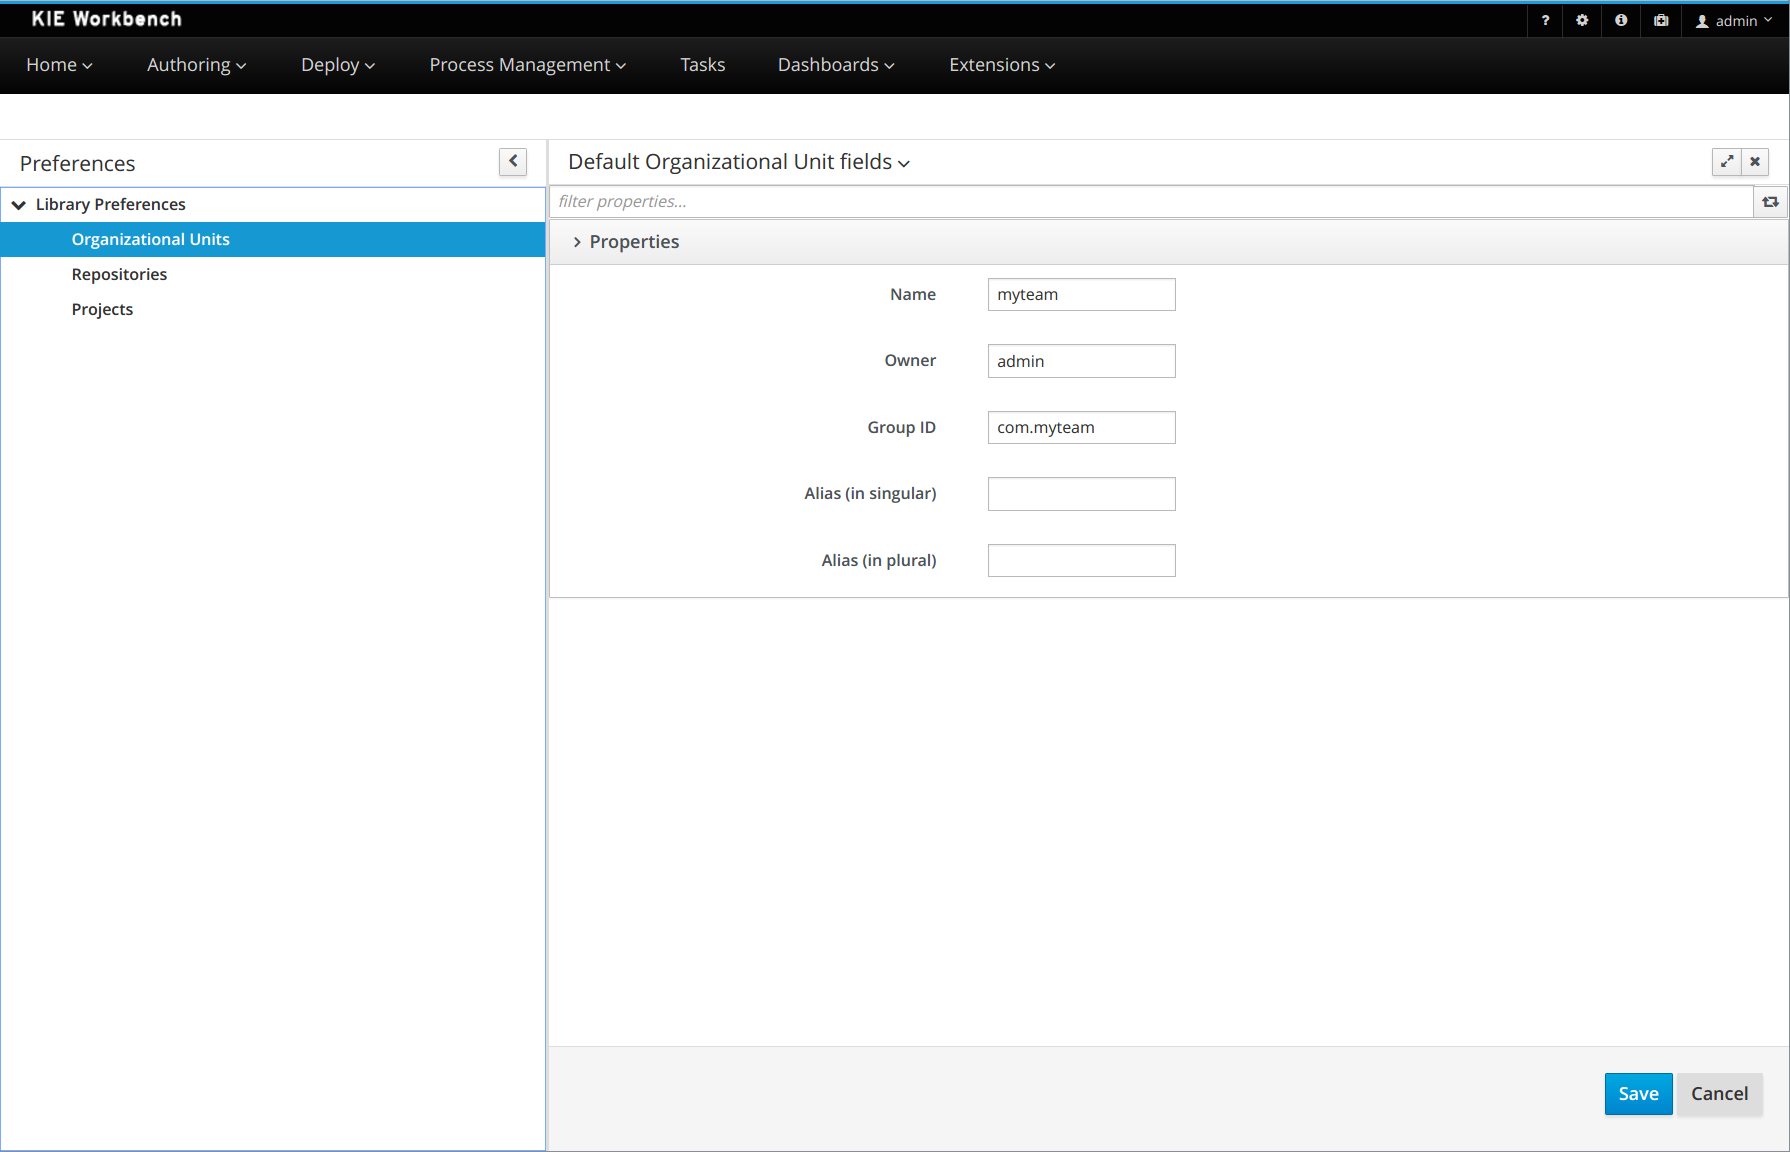Open the Tasks menu item
Screen dimensions: 1790x1152
[702, 65]
